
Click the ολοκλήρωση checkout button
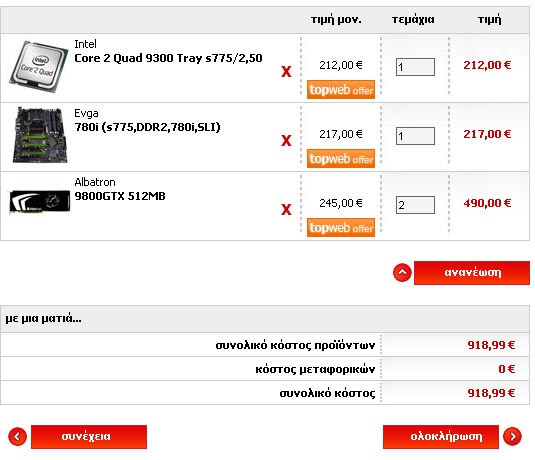click(441, 437)
